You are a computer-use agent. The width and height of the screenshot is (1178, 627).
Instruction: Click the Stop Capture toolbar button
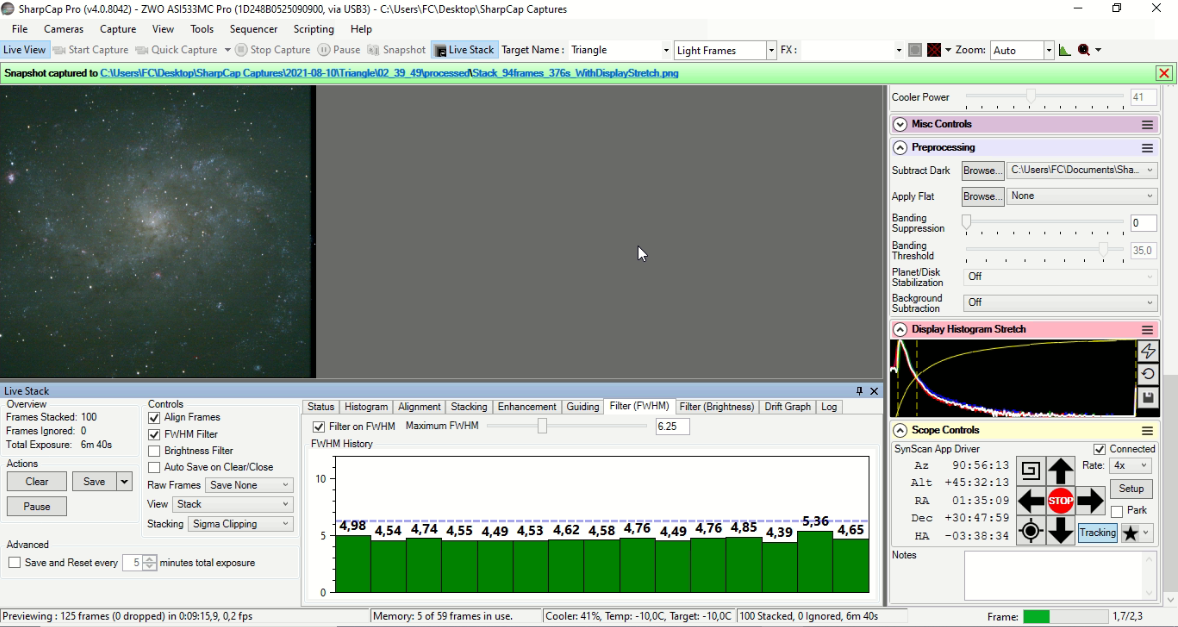coord(272,50)
